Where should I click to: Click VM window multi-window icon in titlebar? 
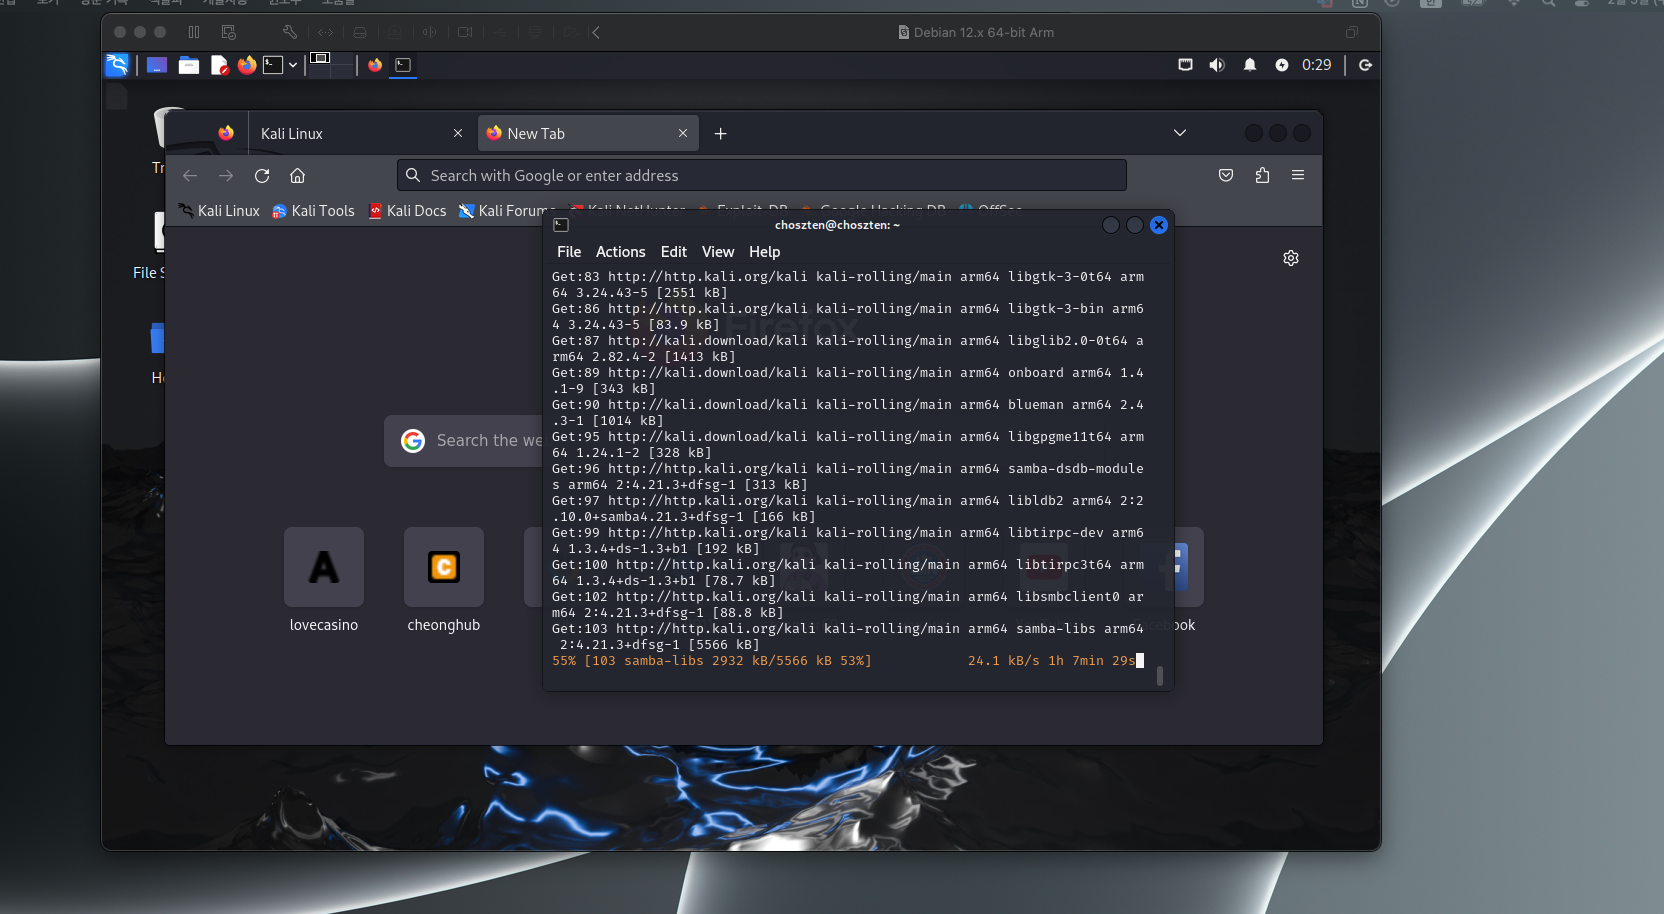1351,32
